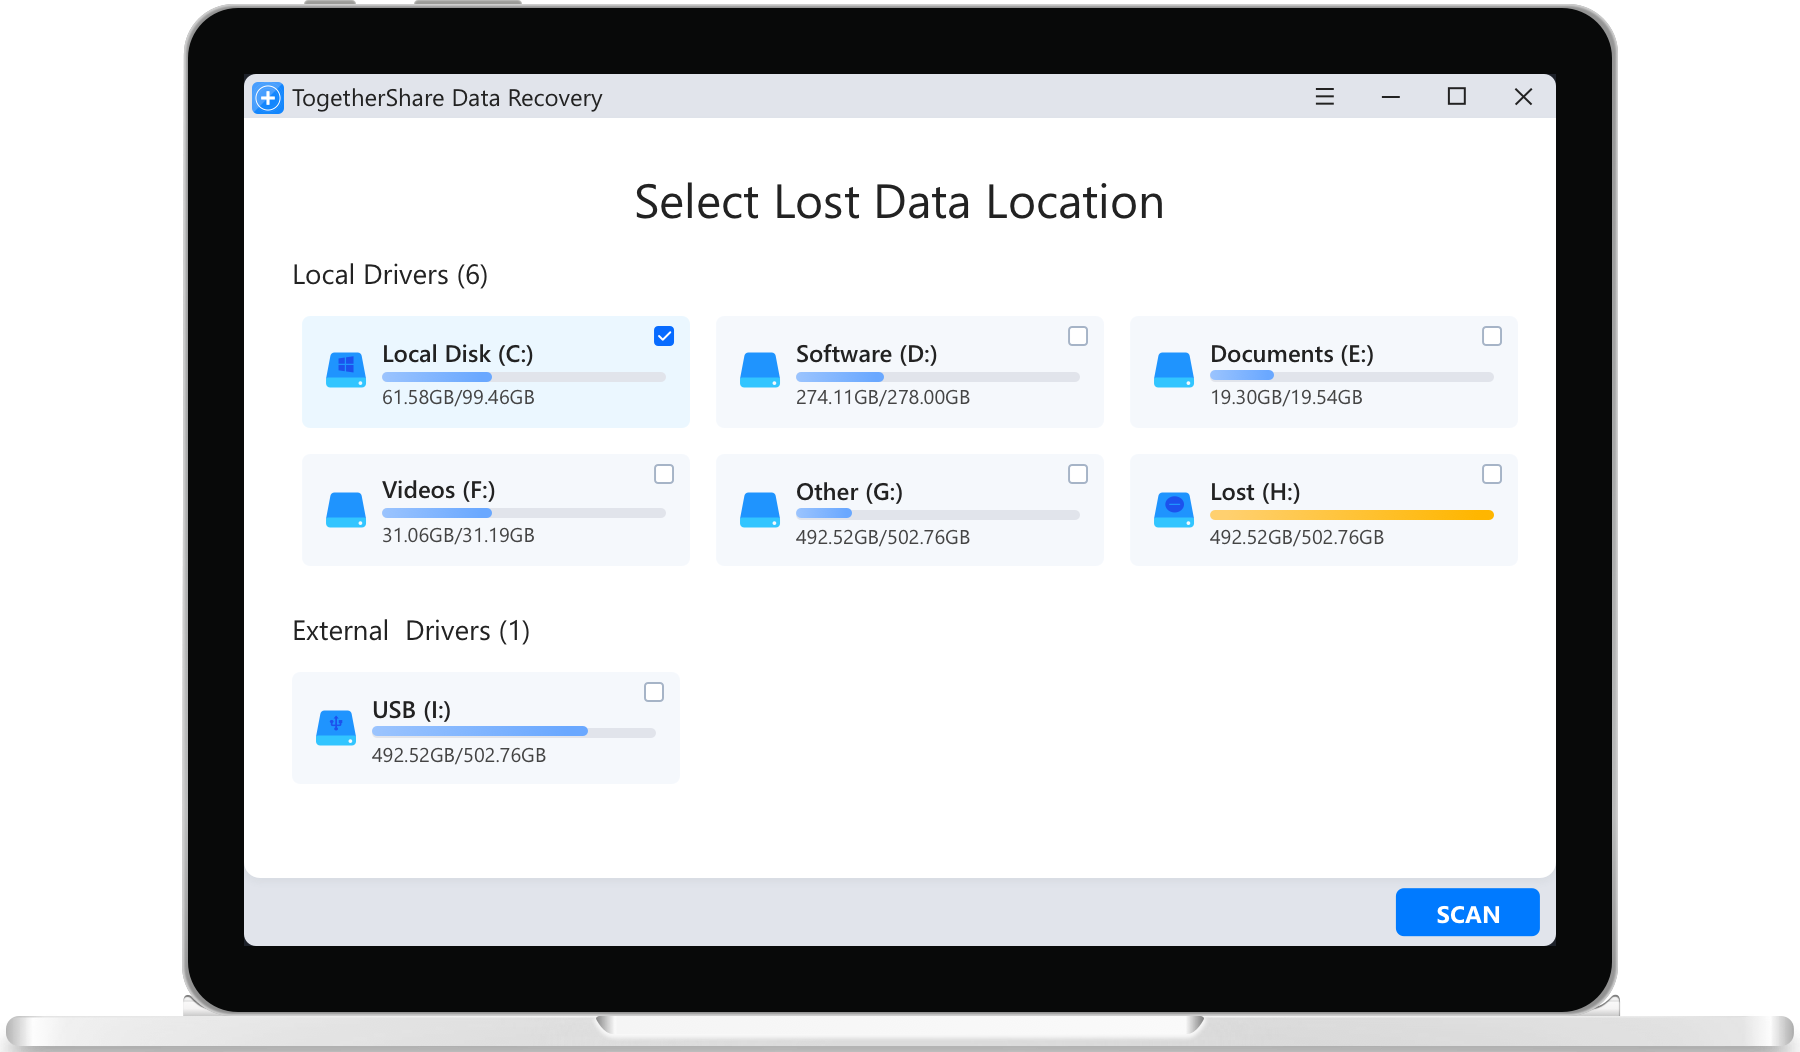Select the "Videos (F:)" label
The image size is (1800, 1052).
coord(439,490)
